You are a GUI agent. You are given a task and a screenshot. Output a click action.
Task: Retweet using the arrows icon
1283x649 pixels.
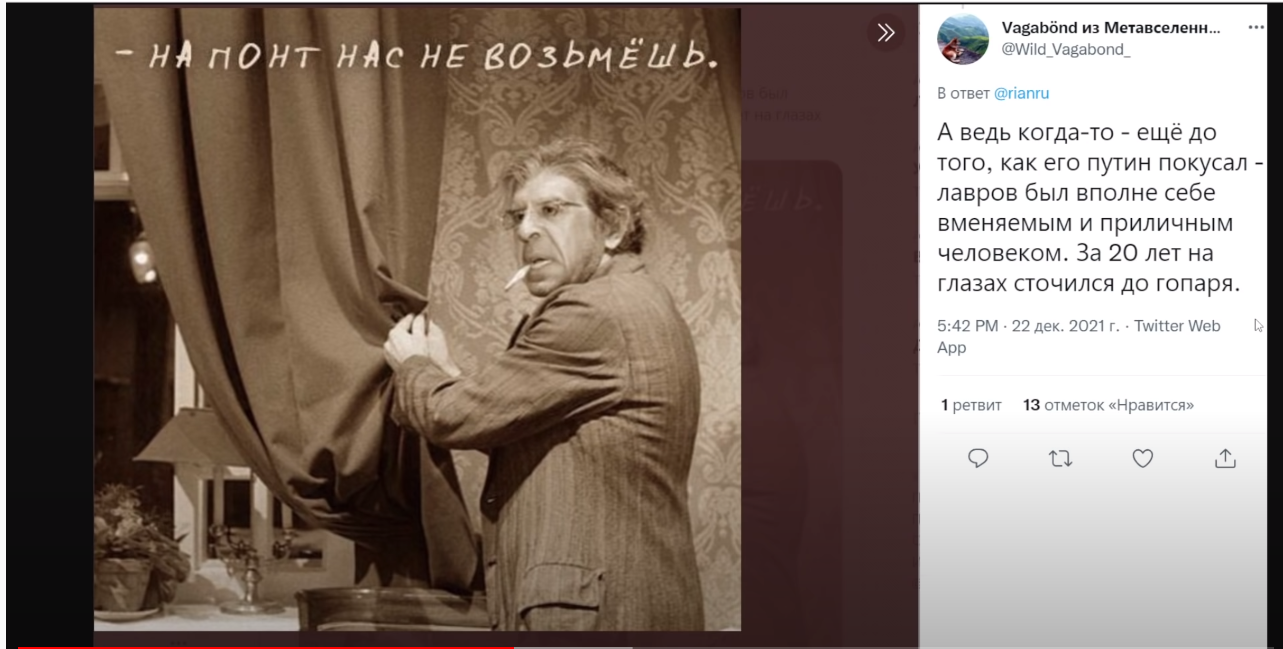(x=1061, y=458)
